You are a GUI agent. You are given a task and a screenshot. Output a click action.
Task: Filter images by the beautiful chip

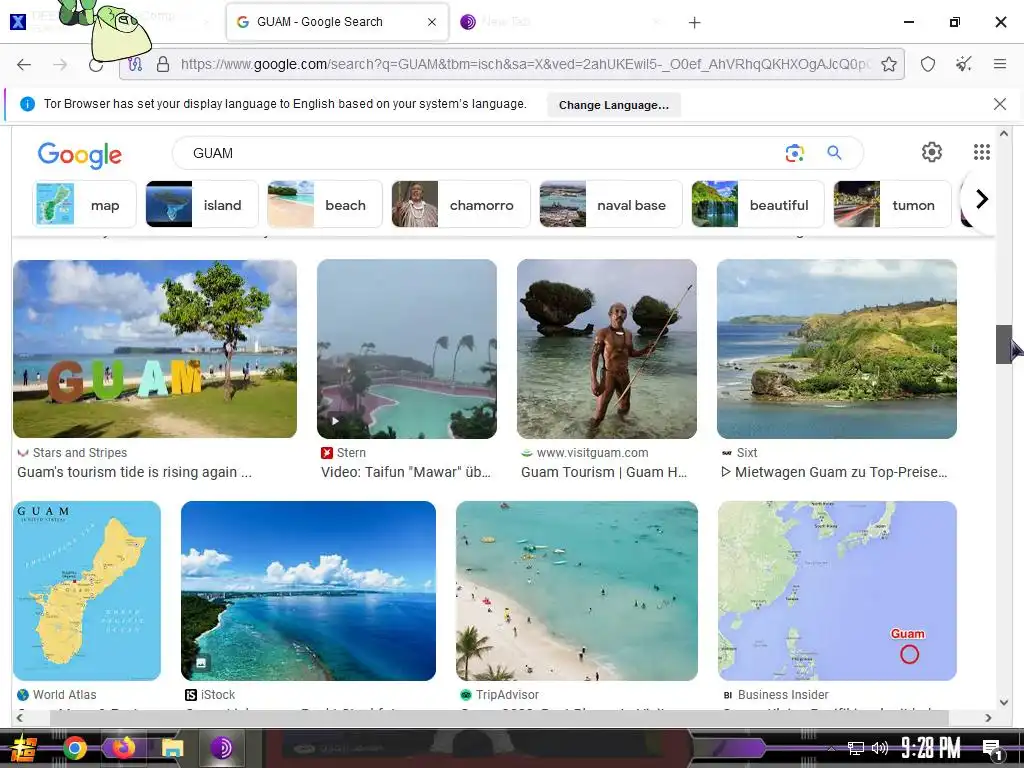point(758,204)
